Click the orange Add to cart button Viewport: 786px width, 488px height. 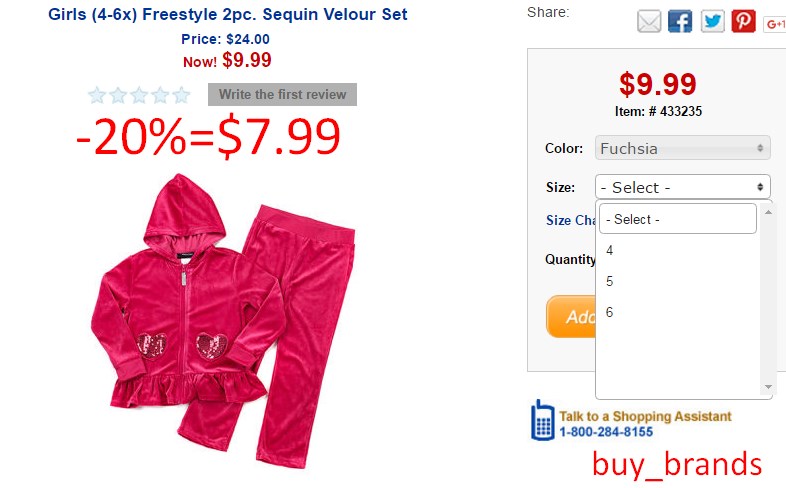pyautogui.click(x=571, y=316)
